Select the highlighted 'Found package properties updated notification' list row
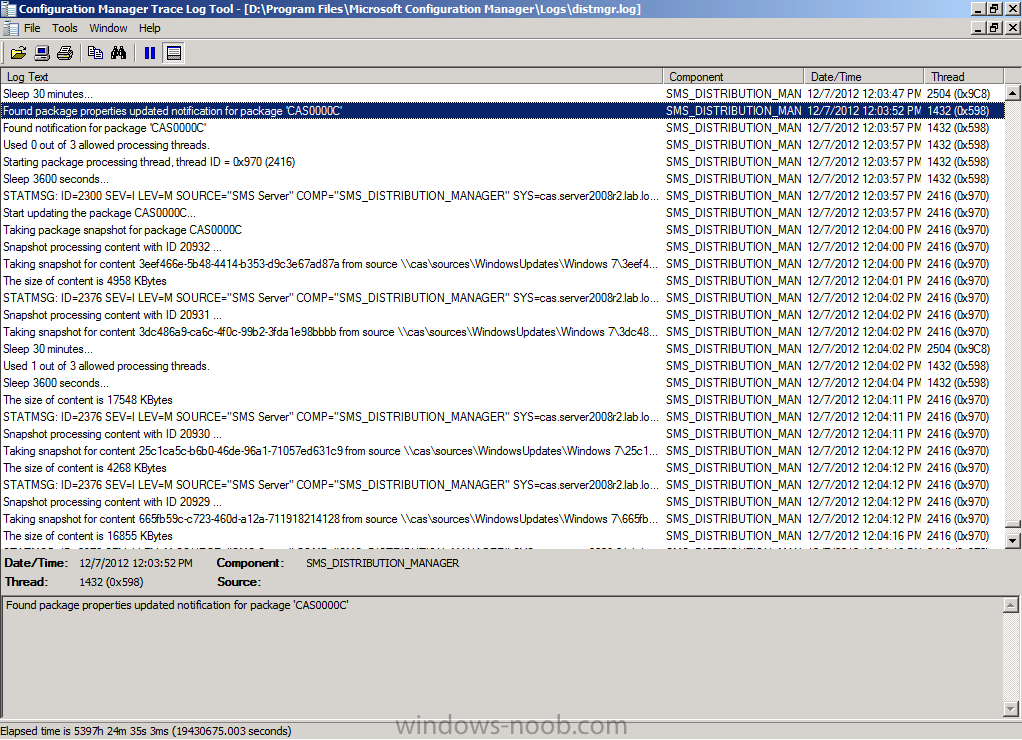The height and width of the screenshot is (740, 1022). (503, 111)
